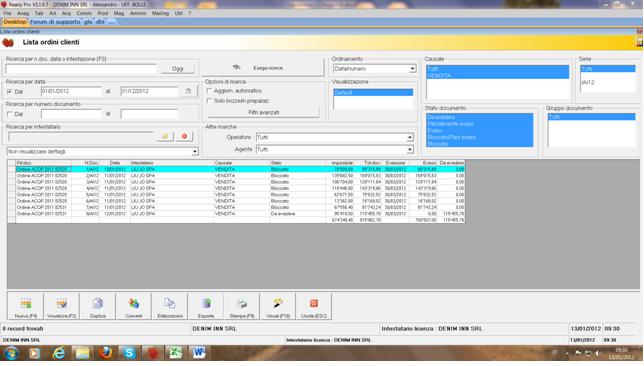Click the Esegui ricerca button
The height and width of the screenshot is (366, 644).
(263, 68)
